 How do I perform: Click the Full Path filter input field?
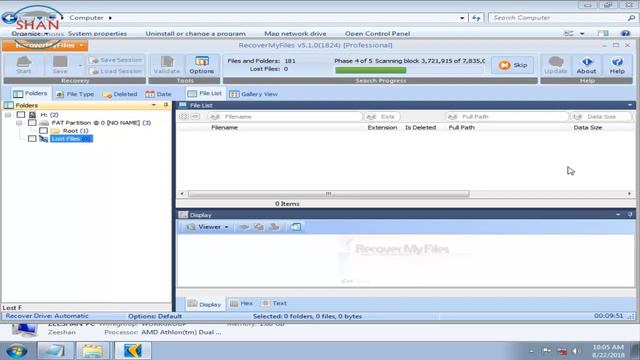tap(507, 117)
